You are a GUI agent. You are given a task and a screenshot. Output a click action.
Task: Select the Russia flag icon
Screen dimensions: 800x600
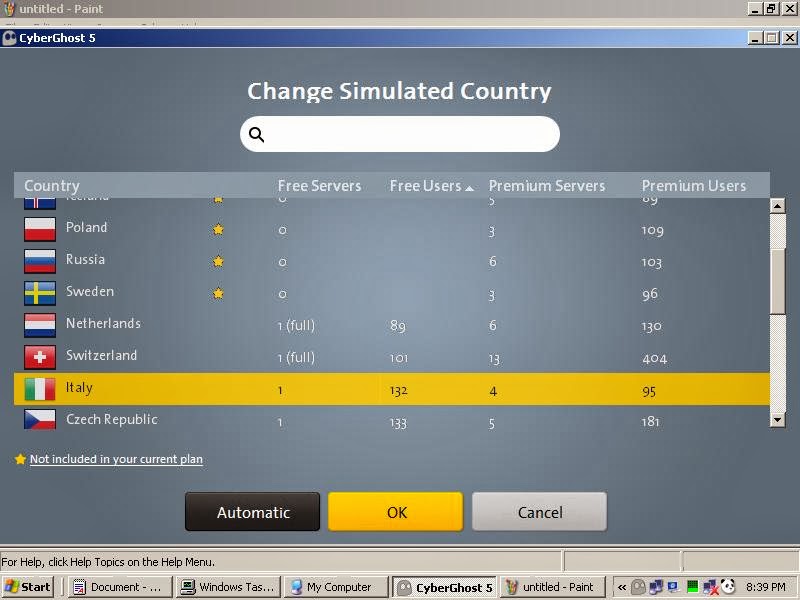coord(40,261)
